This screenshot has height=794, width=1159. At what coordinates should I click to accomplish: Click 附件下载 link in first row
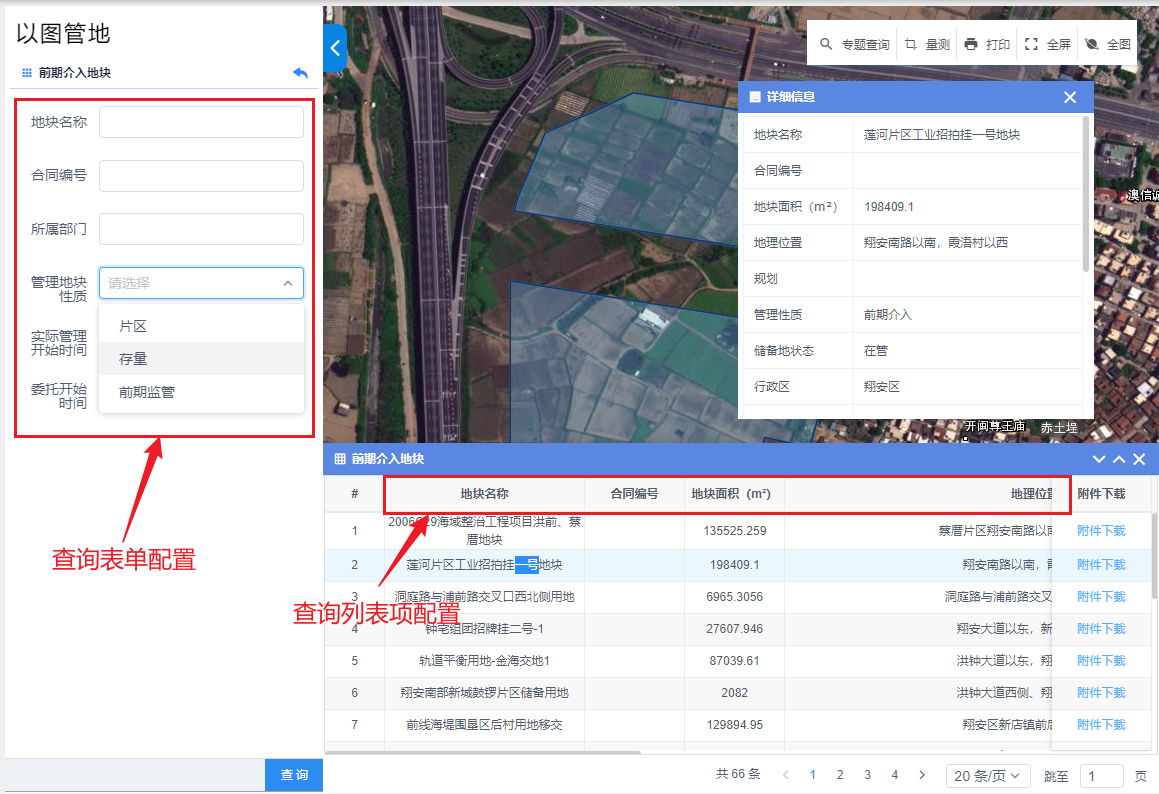1101,531
